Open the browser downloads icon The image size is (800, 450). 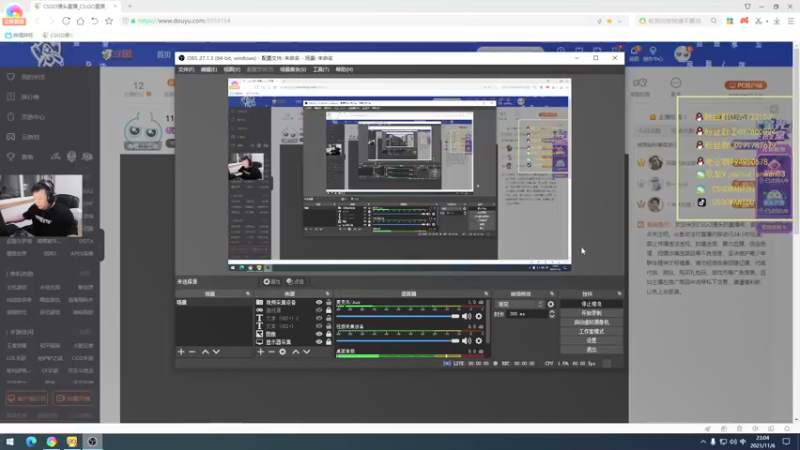pyautogui.click(x=777, y=21)
